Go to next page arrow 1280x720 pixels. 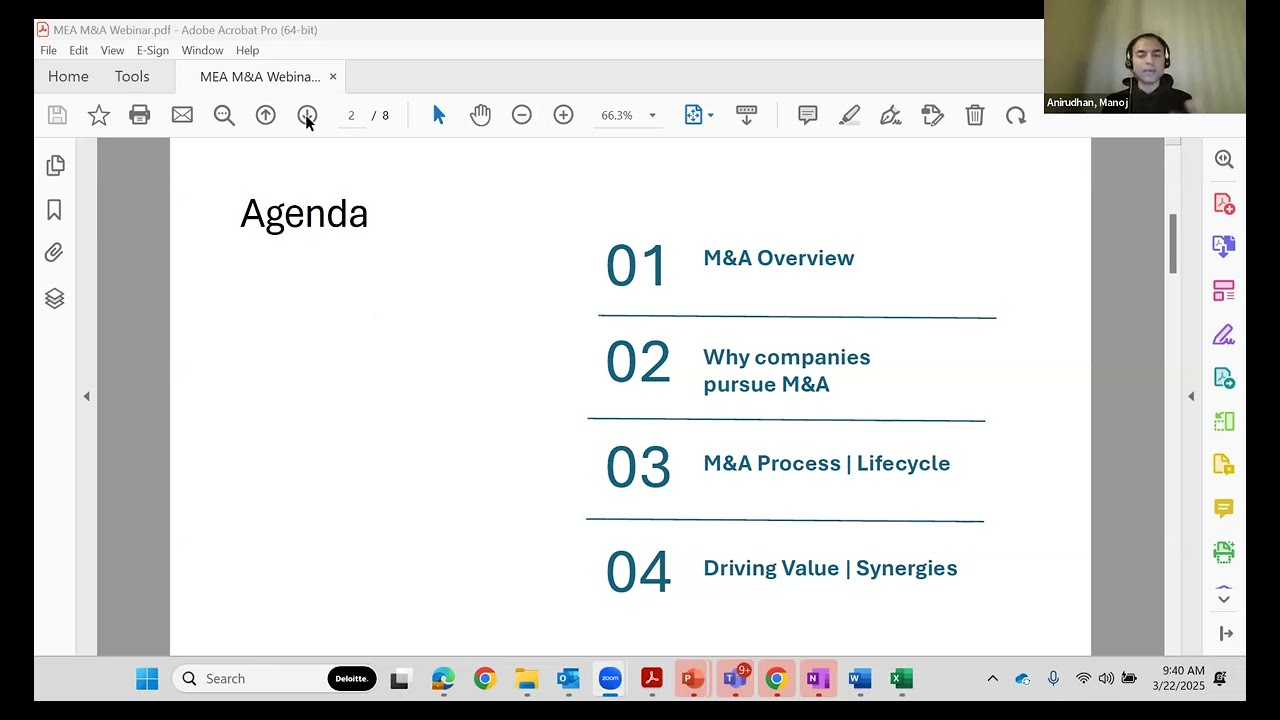[307, 115]
